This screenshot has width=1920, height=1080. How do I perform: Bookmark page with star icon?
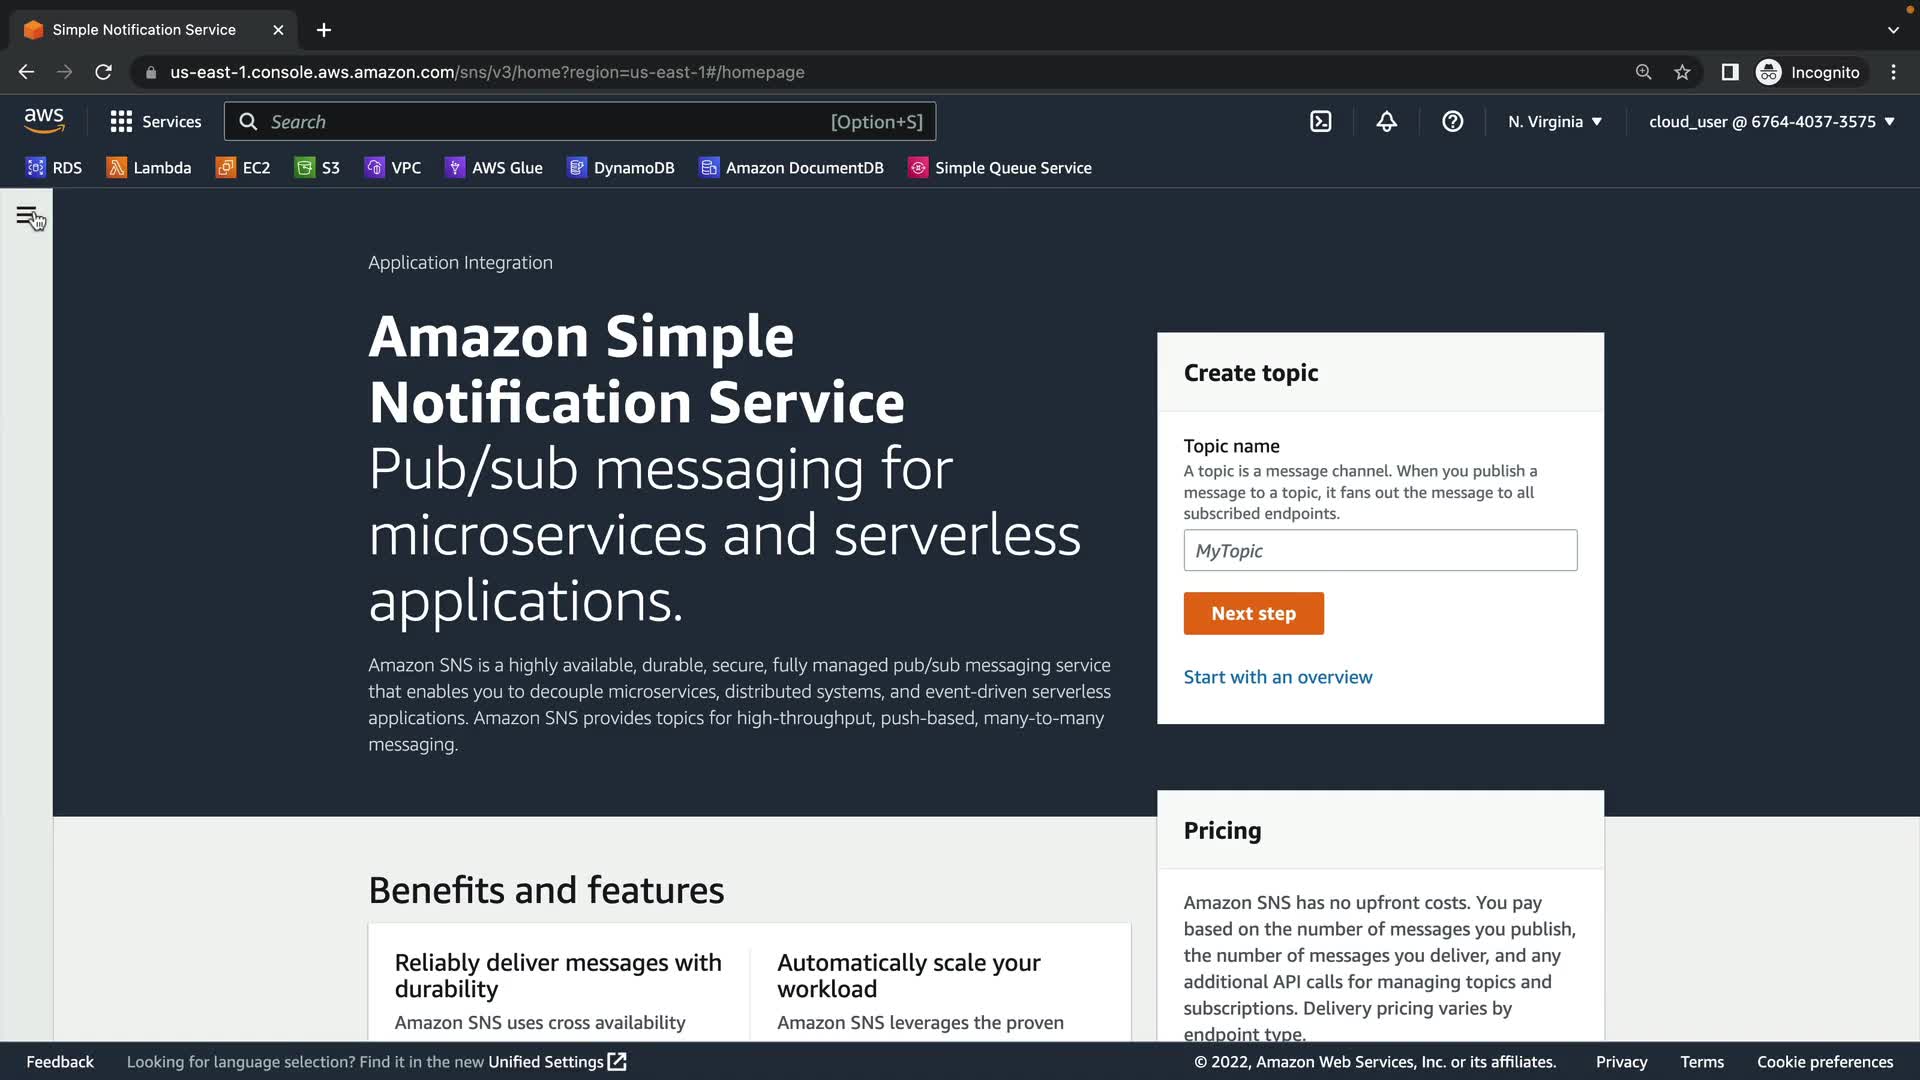[1682, 72]
